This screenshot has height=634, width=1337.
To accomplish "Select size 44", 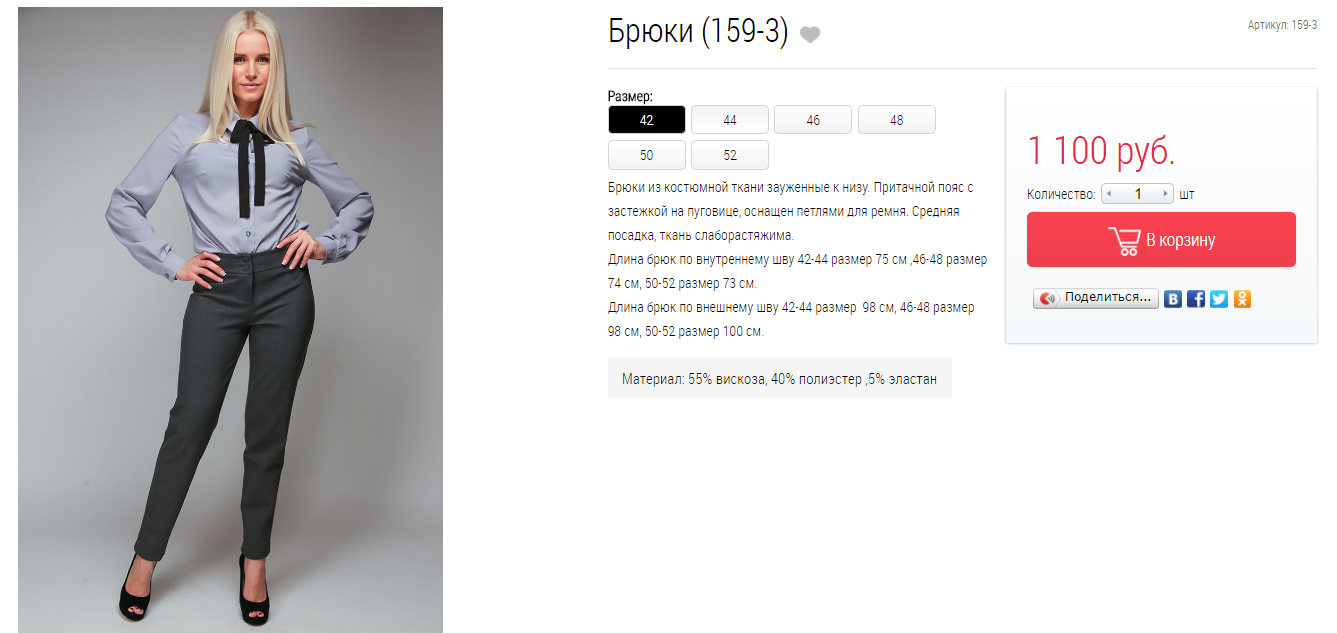I will point(730,120).
